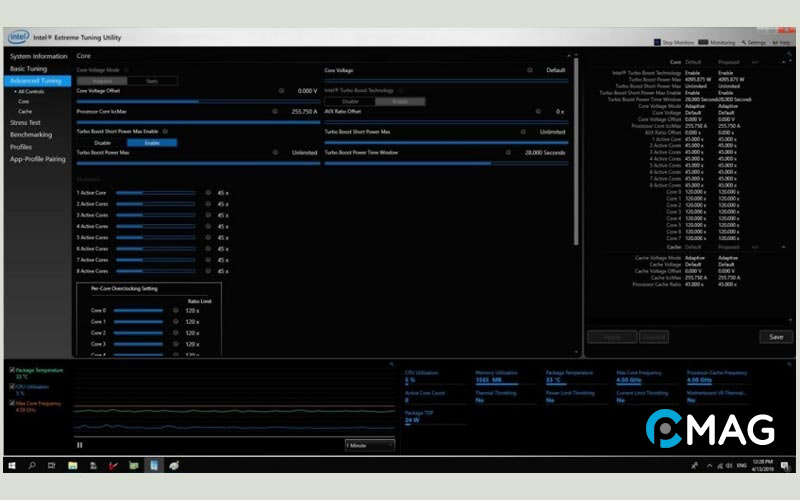Click the info icon on the 8 Active Cores row
Screen dimensions: 800x500
[208, 271]
